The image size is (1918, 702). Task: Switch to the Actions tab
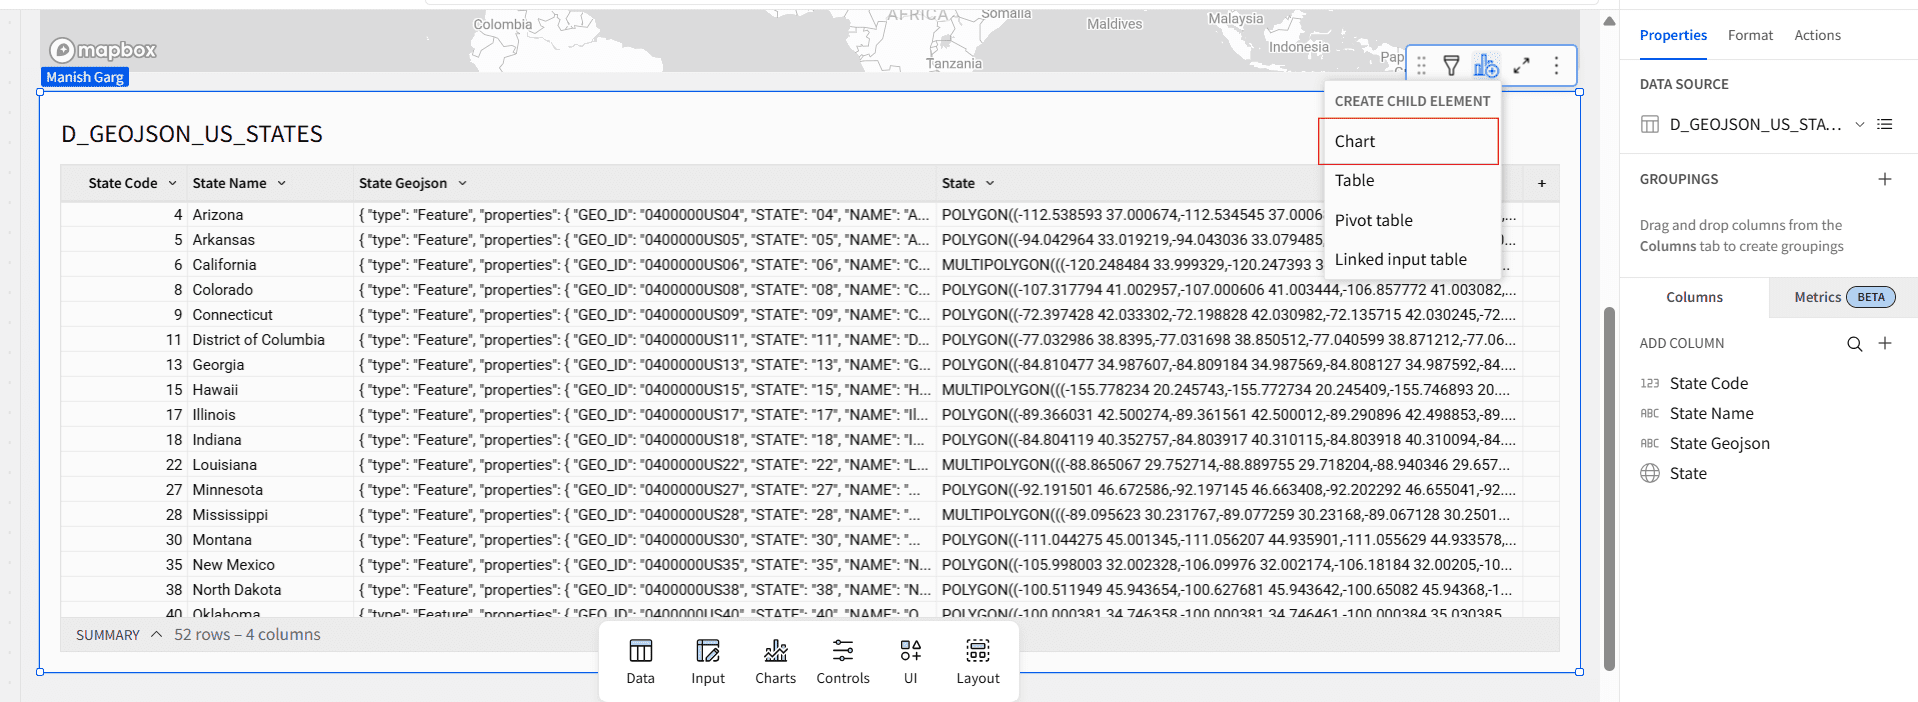tap(1817, 35)
